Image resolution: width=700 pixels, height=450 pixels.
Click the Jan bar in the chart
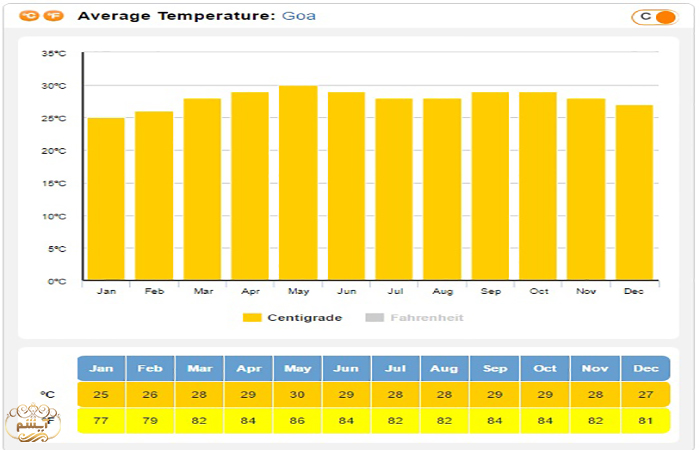pos(106,200)
